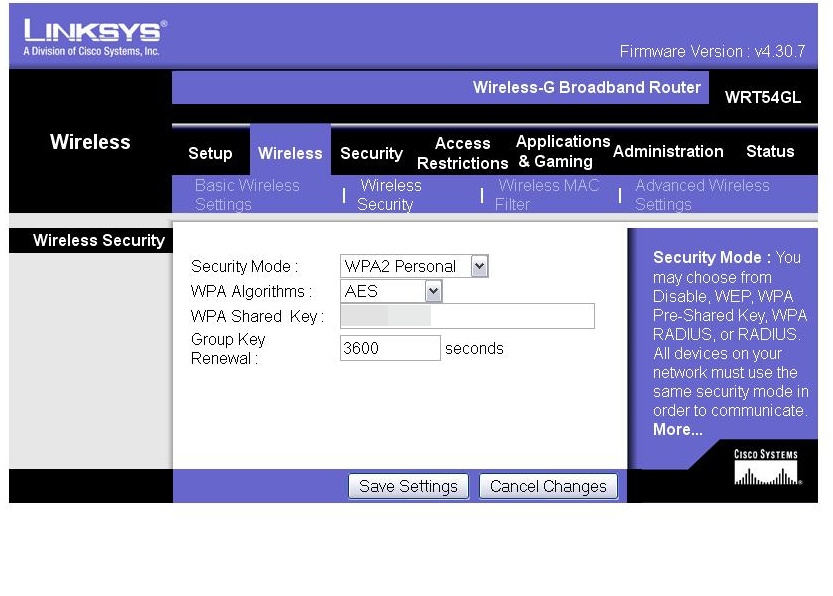
Task: Click the WPA Algorithms field label
Action: [251, 291]
